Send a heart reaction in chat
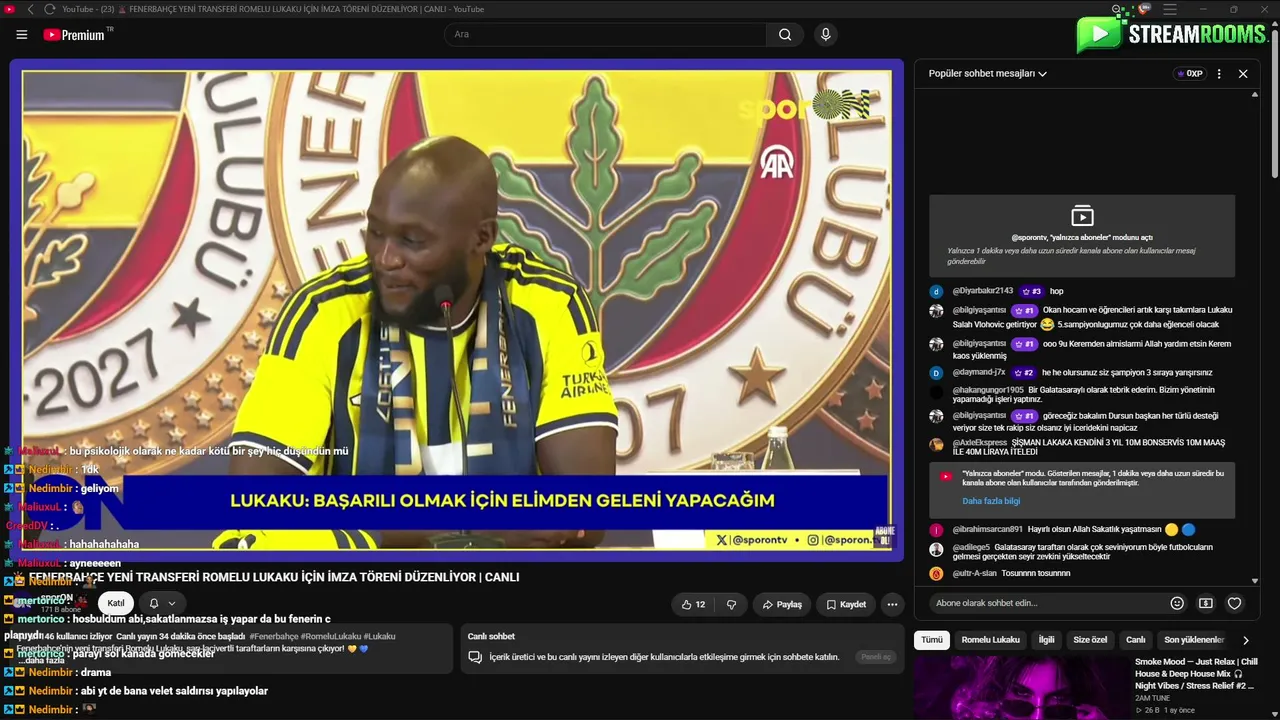 (x=1234, y=603)
